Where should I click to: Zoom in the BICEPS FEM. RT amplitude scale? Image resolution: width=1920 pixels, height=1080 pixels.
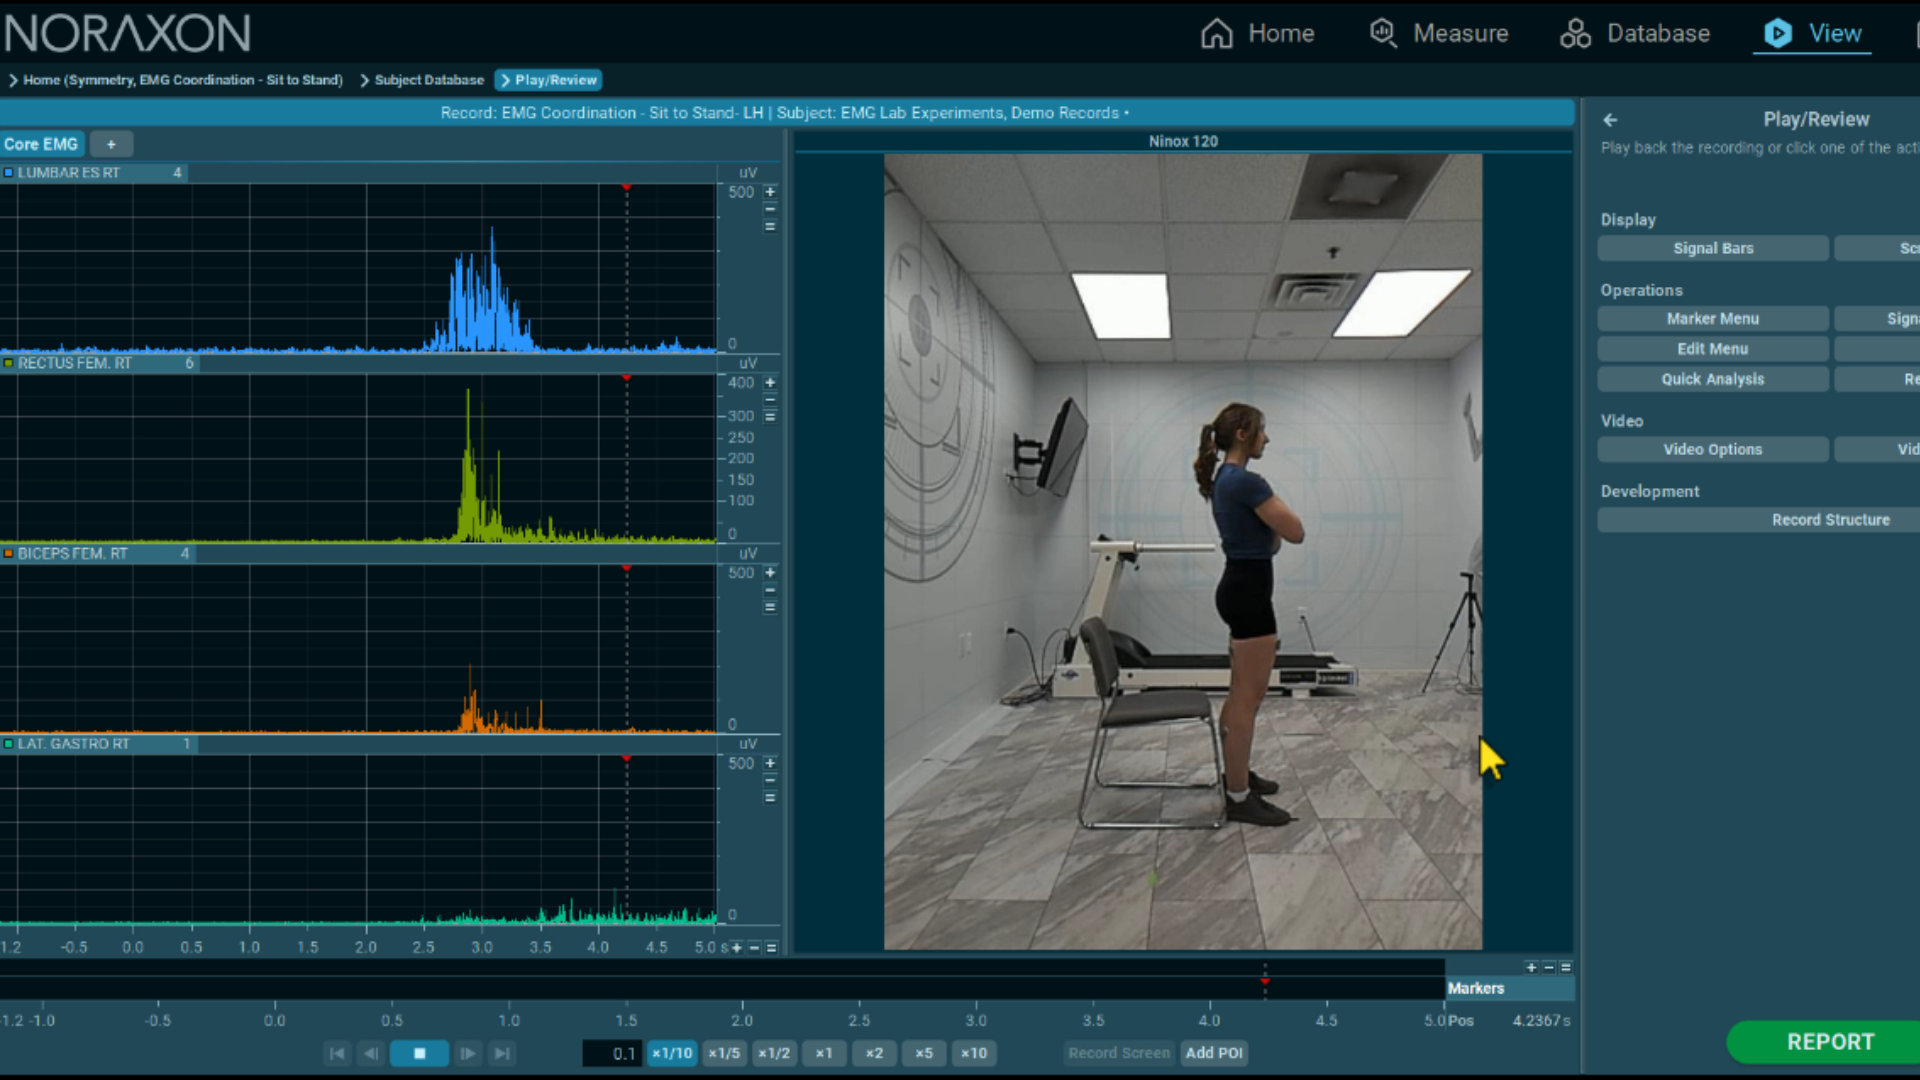click(770, 573)
